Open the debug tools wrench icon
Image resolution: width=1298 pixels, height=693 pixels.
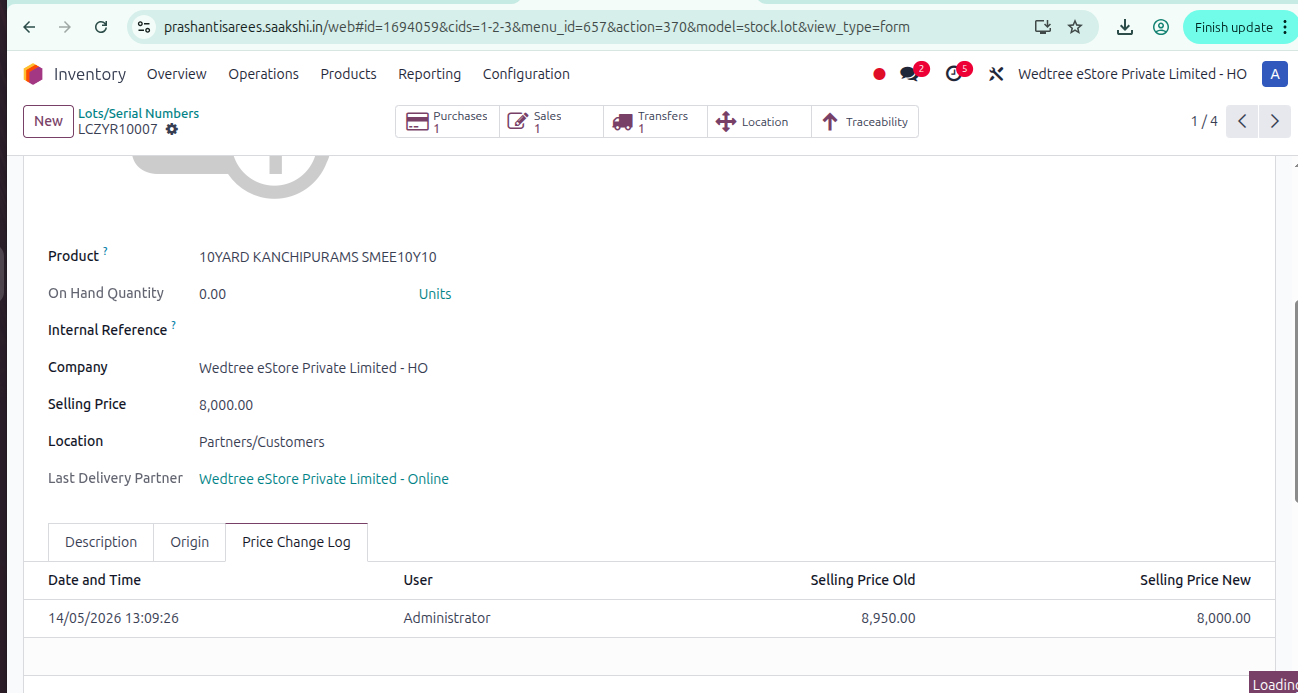coord(996,74)
